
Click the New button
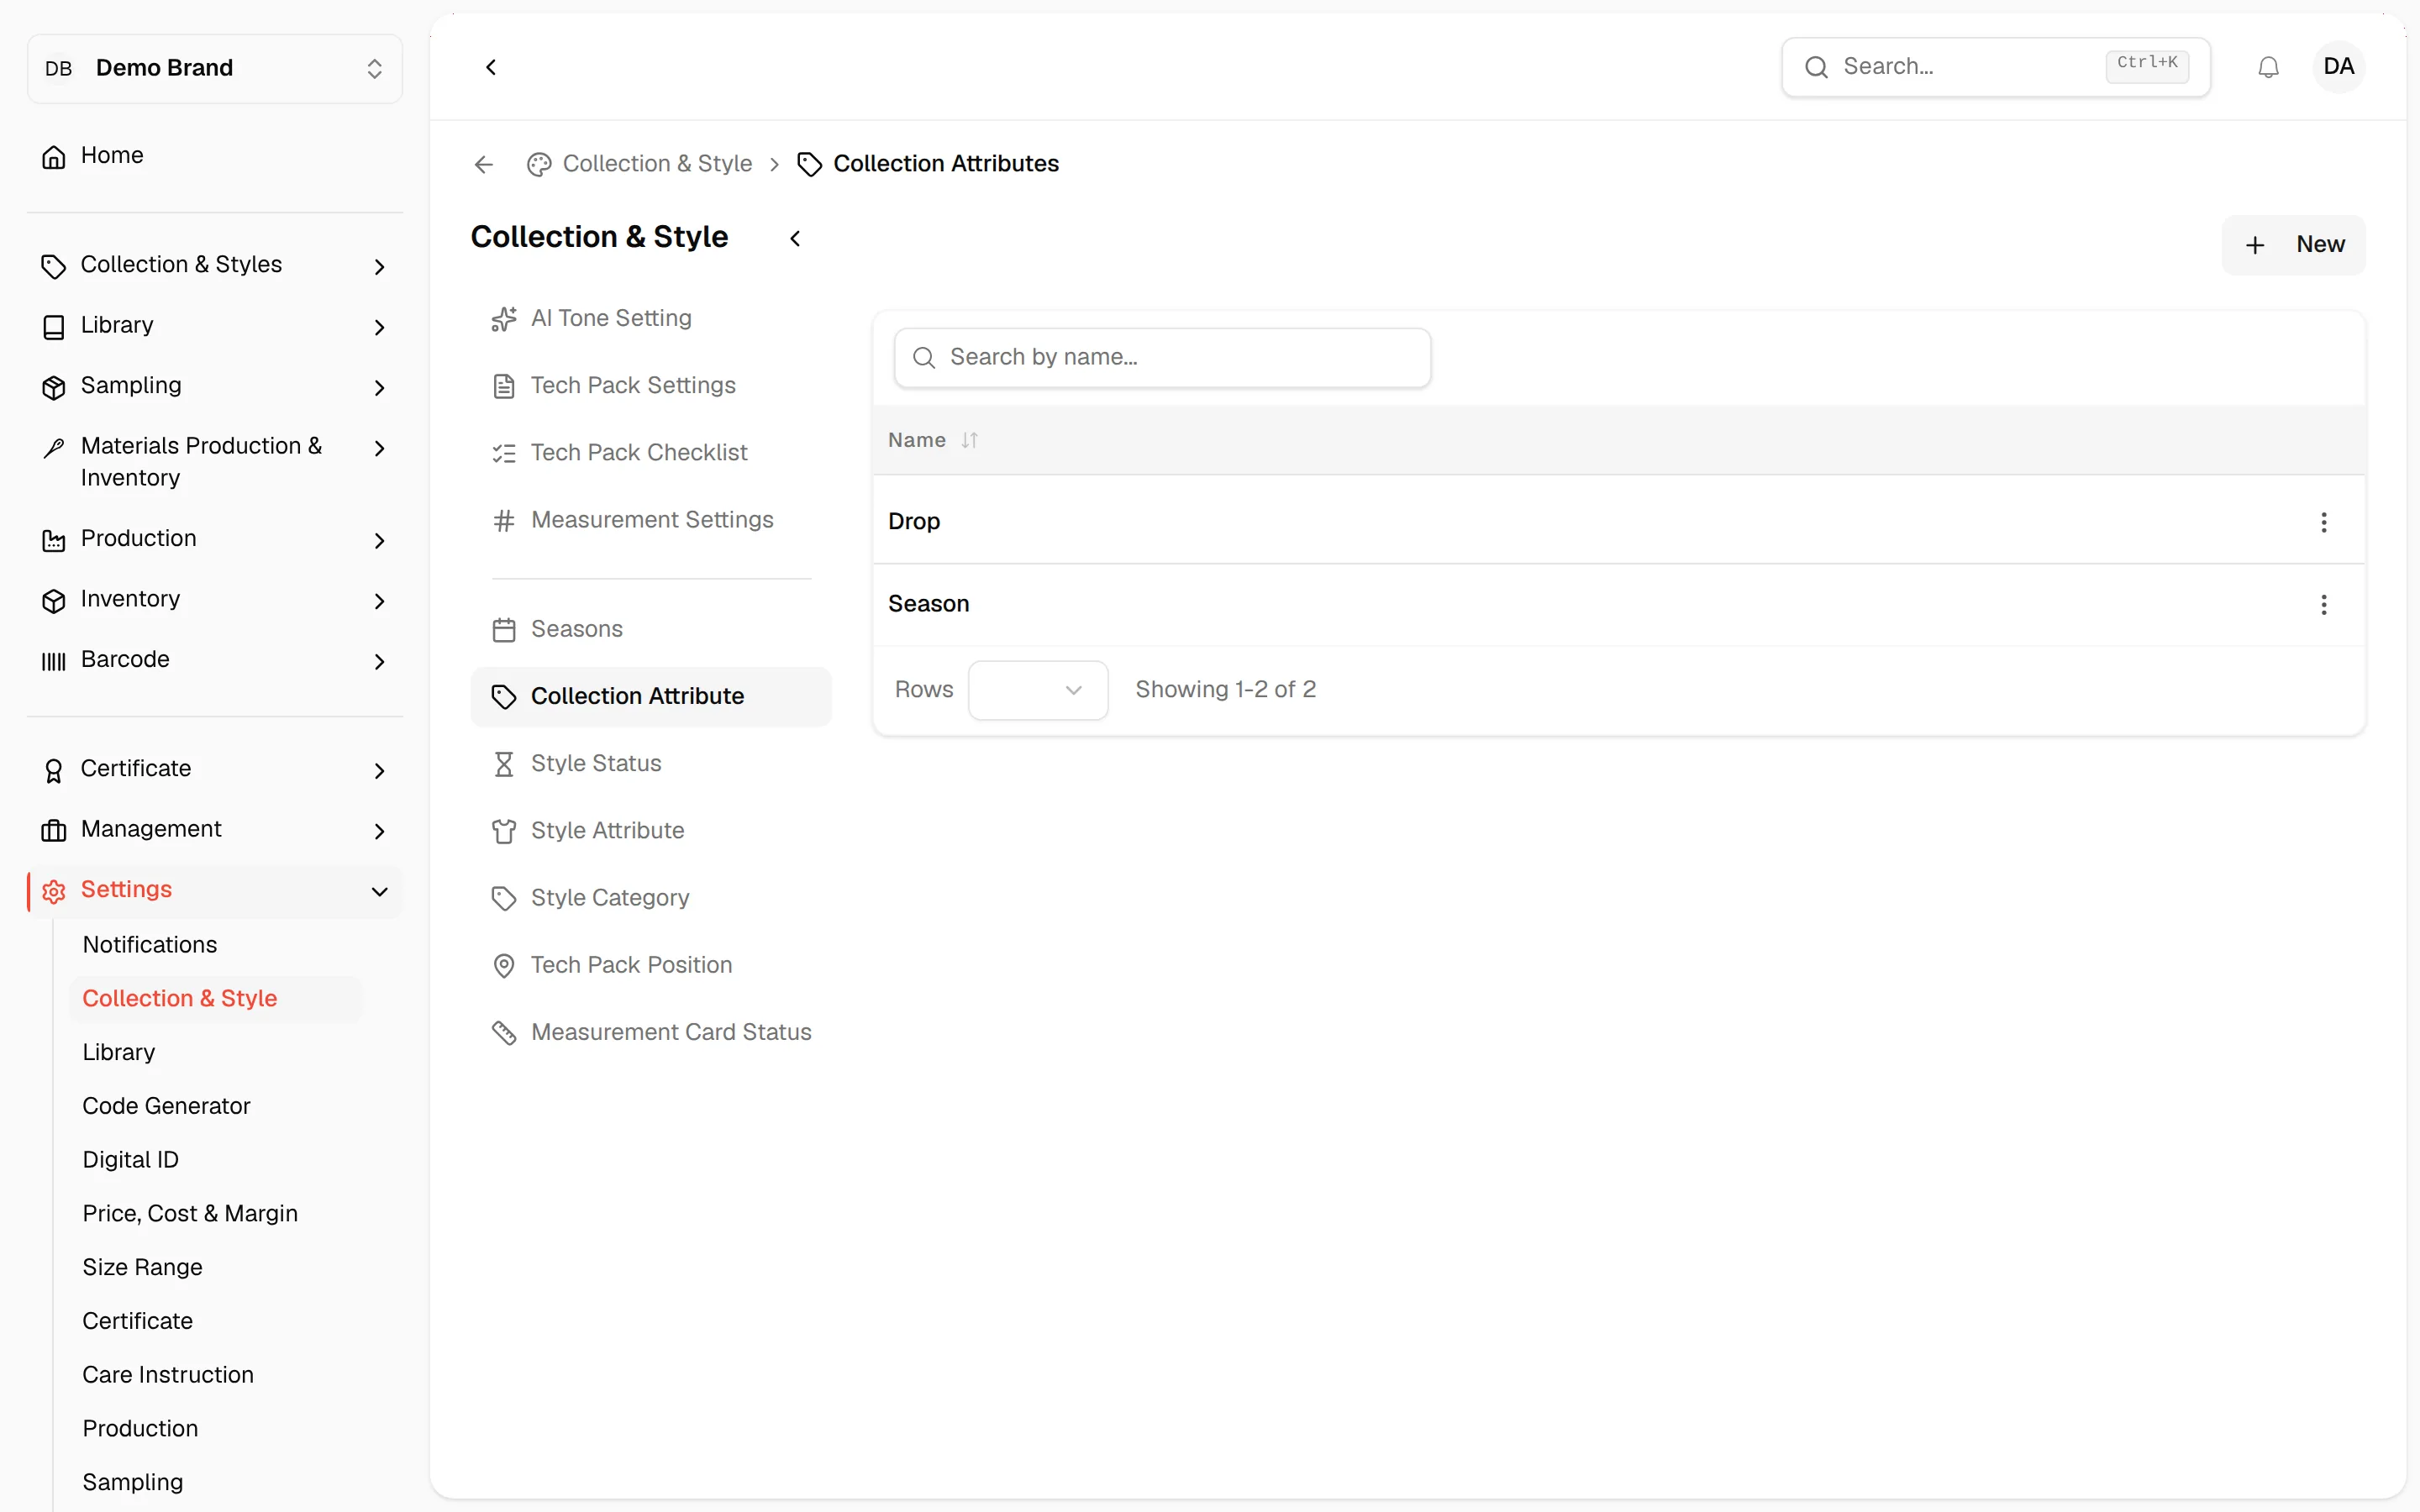(2293, 245)
